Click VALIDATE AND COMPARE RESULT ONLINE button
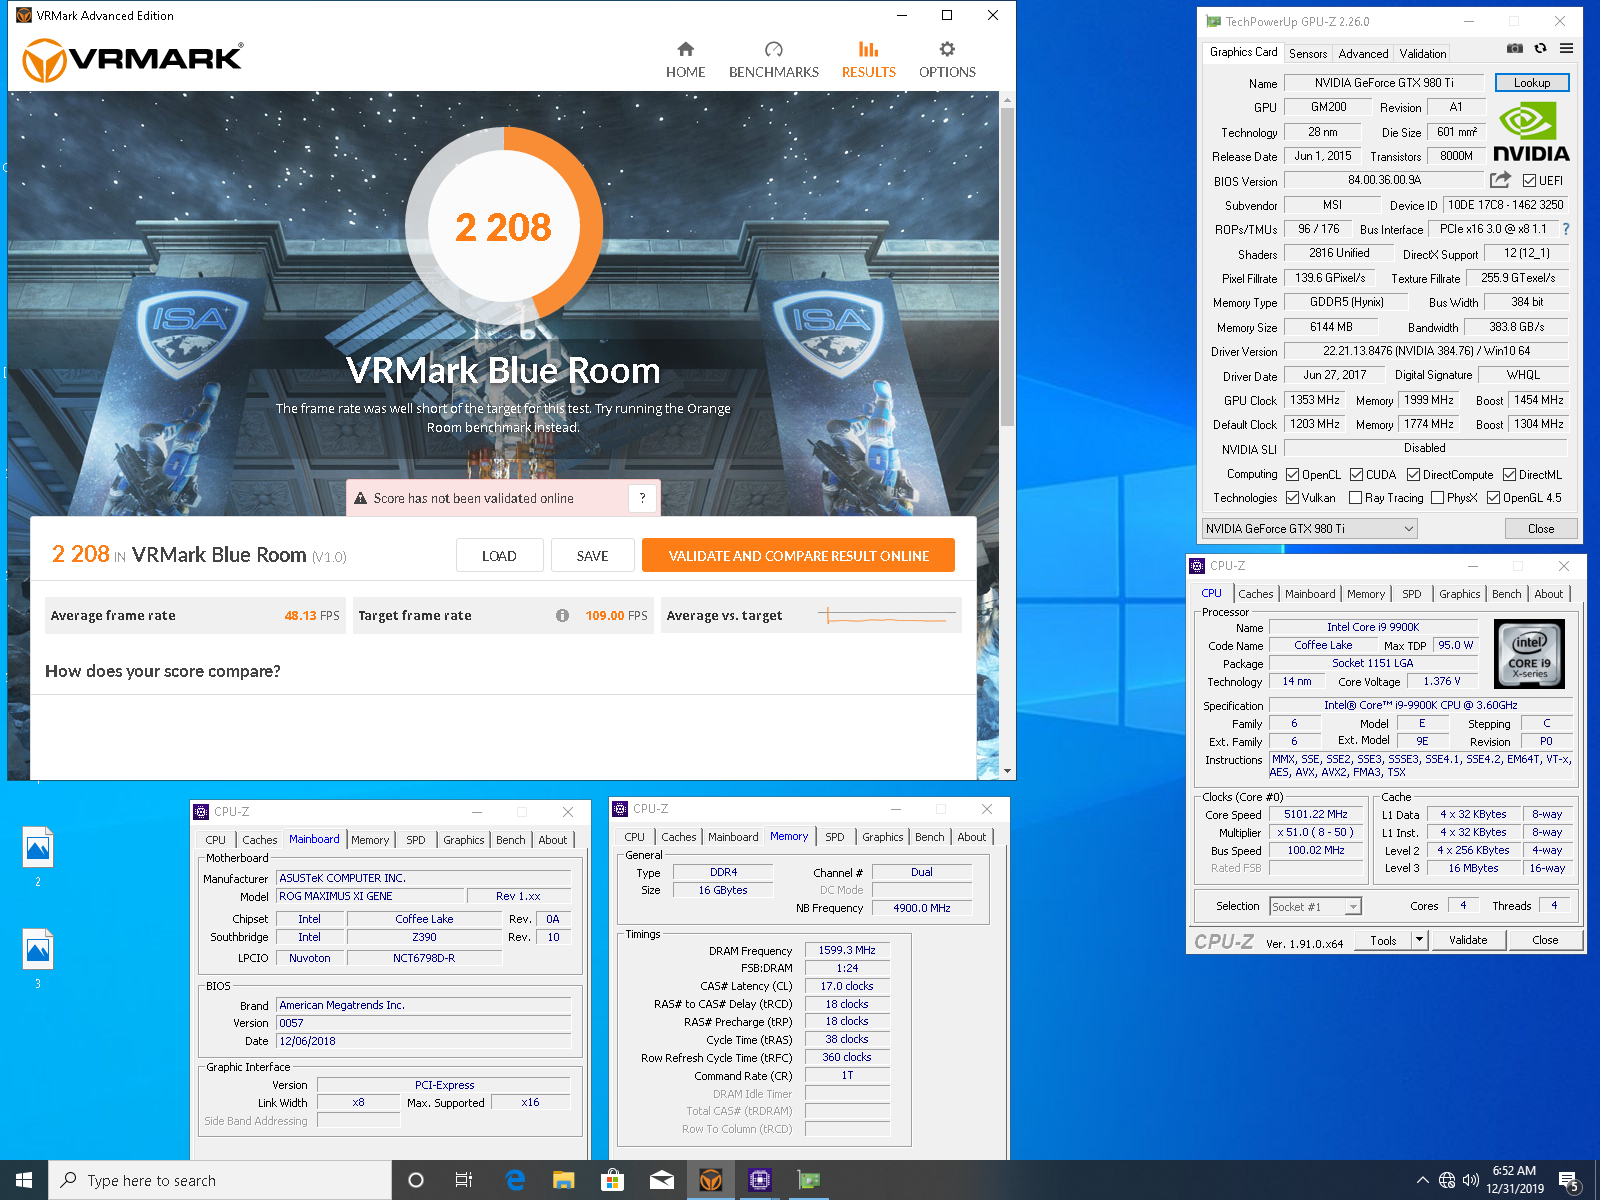The image size is (1600, 1200). pos(798,556)
